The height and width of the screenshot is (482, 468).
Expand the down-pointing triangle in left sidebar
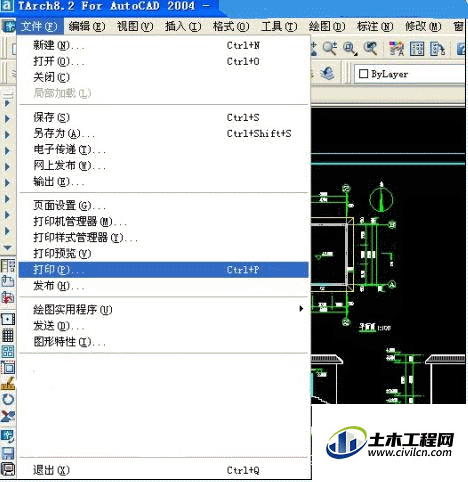click(7, 247)
